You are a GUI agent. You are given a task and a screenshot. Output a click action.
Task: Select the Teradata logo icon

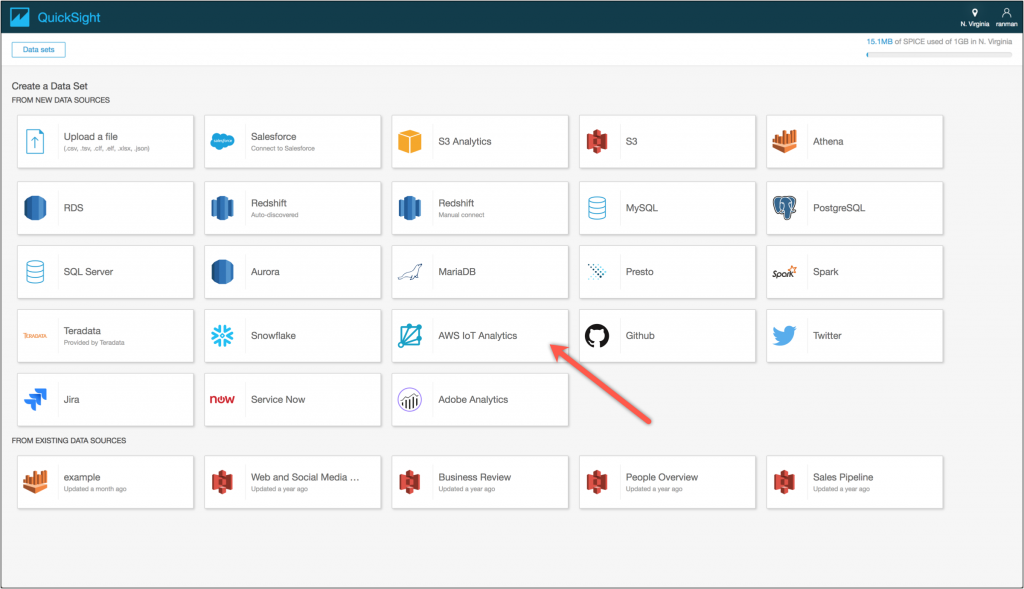click(x=35, y=336)
